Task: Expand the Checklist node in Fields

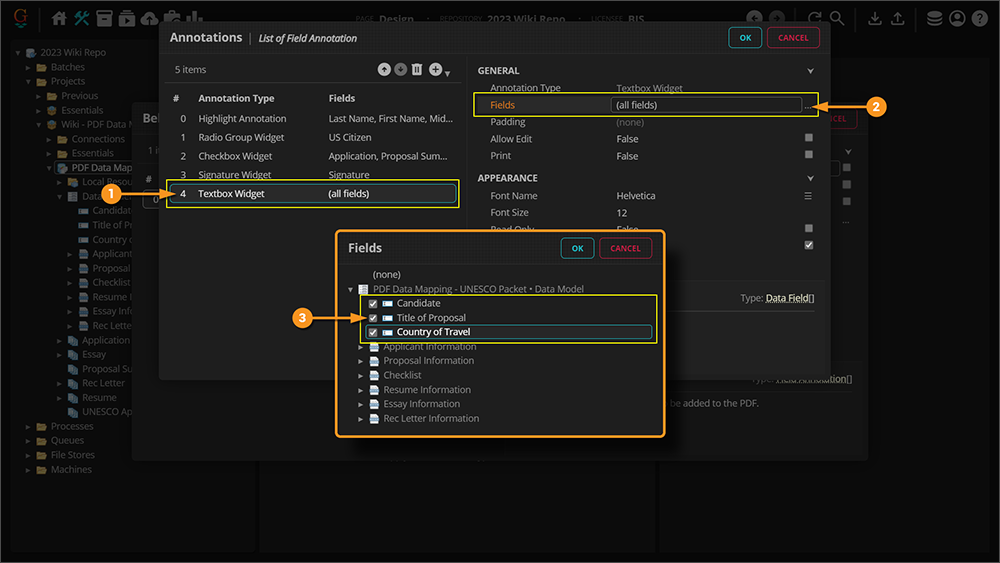Action: click(x=363, y=376)
